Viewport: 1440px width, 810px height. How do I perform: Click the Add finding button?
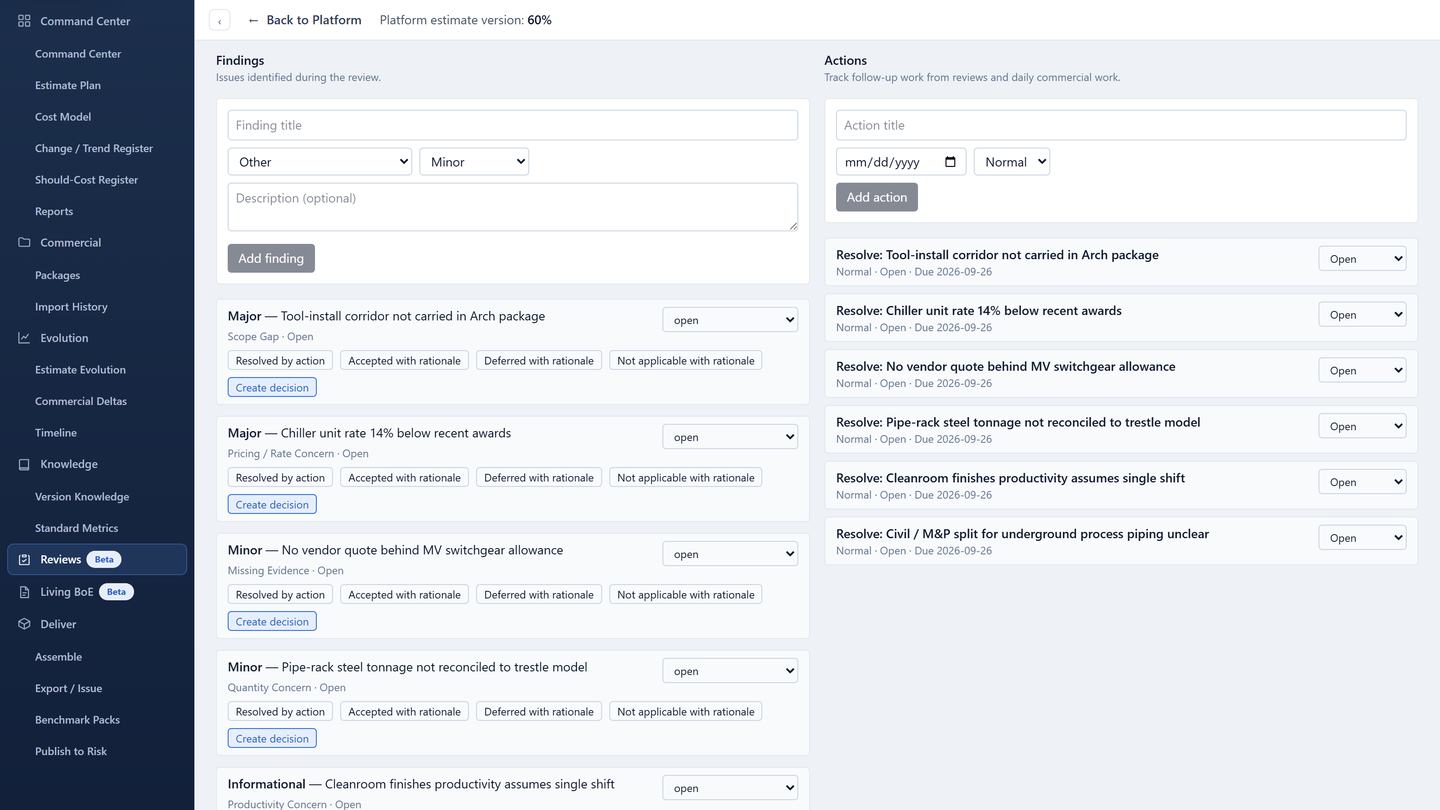pos(271,258)
